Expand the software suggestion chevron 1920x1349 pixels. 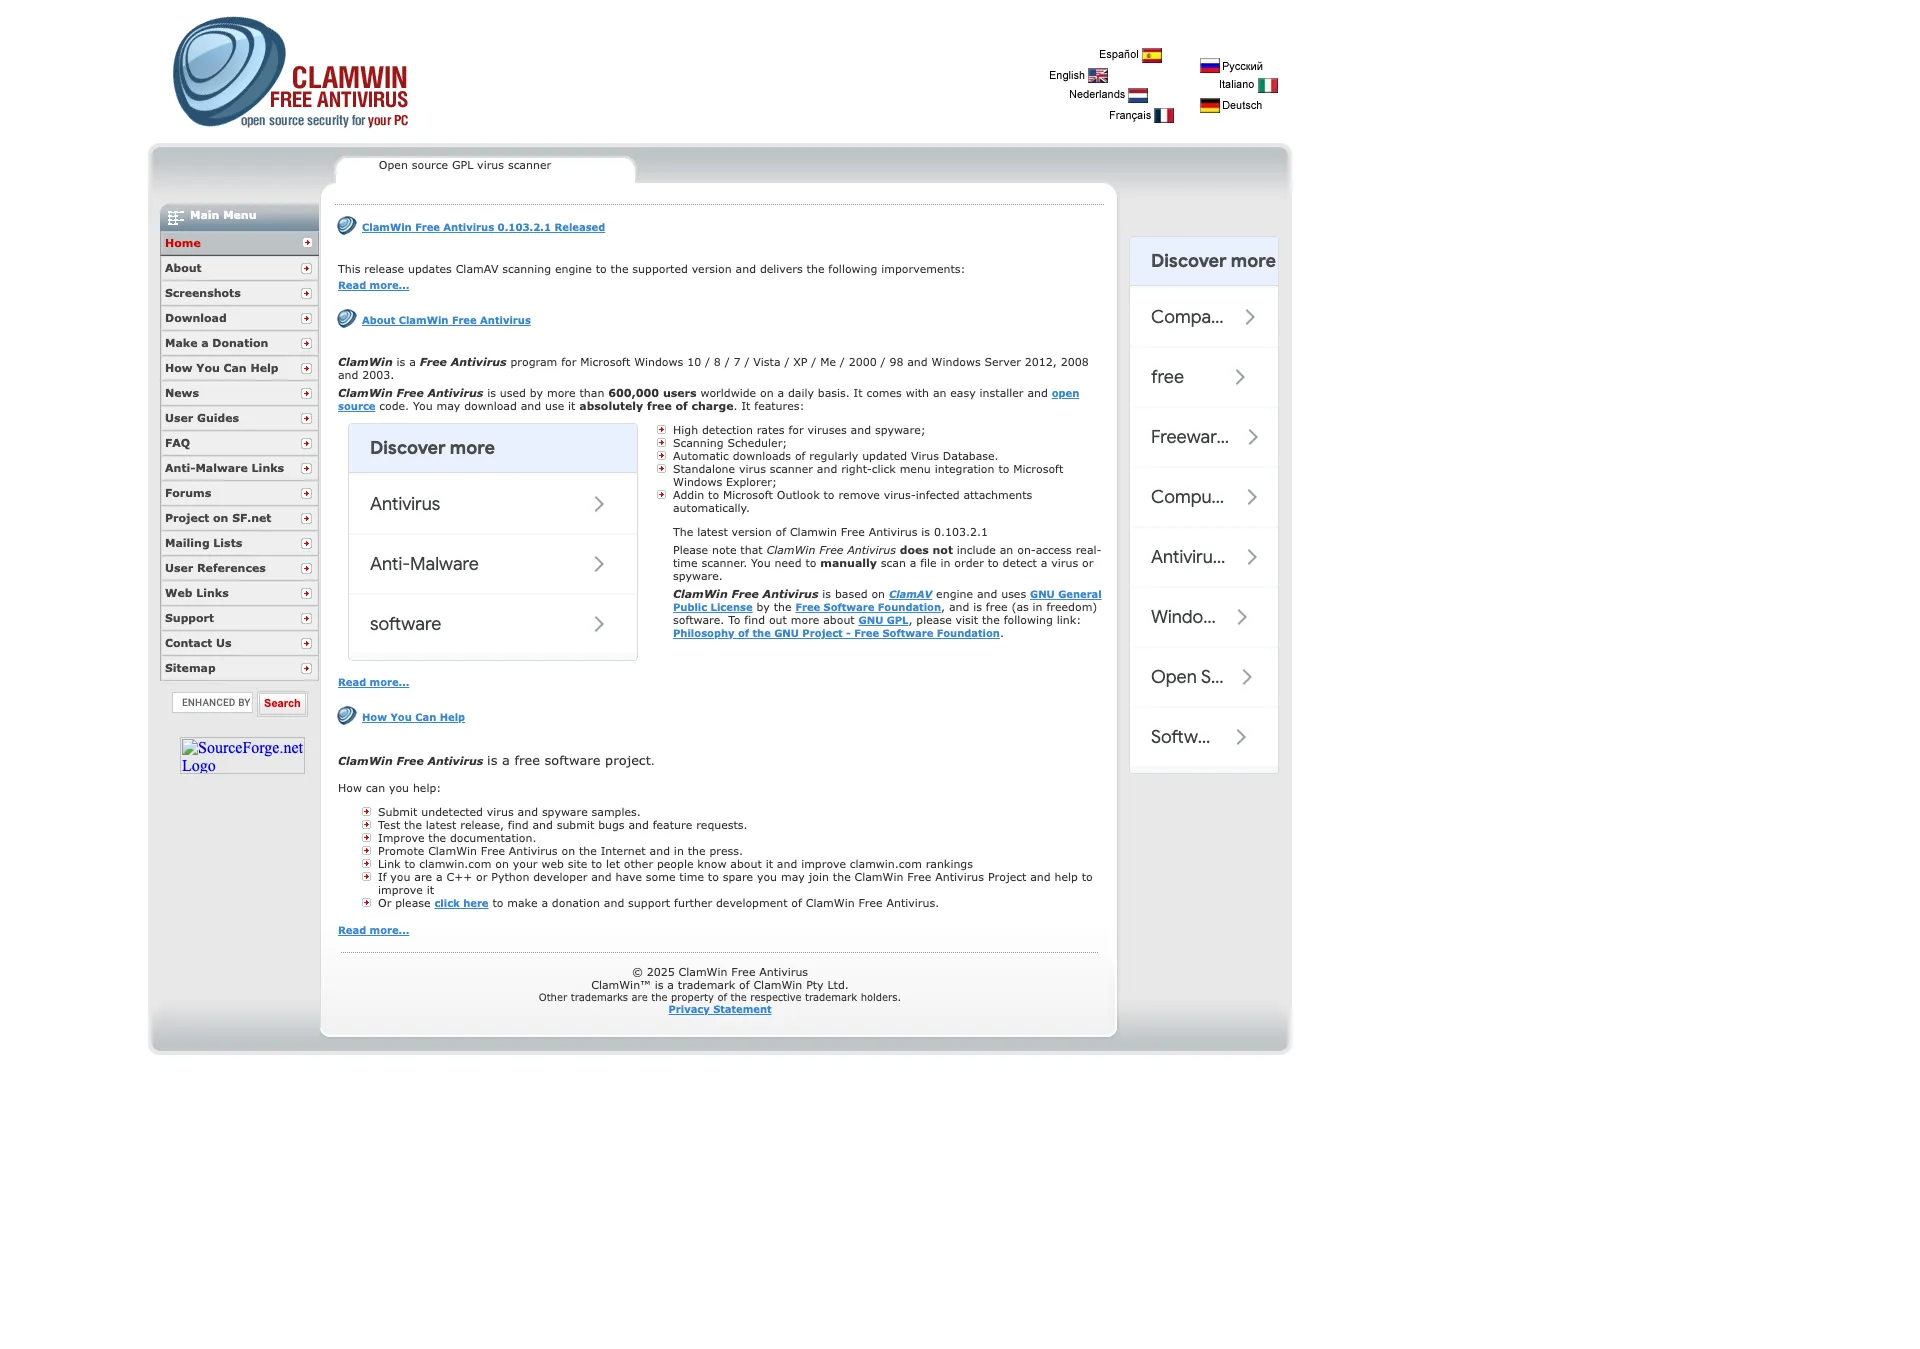pos(599,624)
